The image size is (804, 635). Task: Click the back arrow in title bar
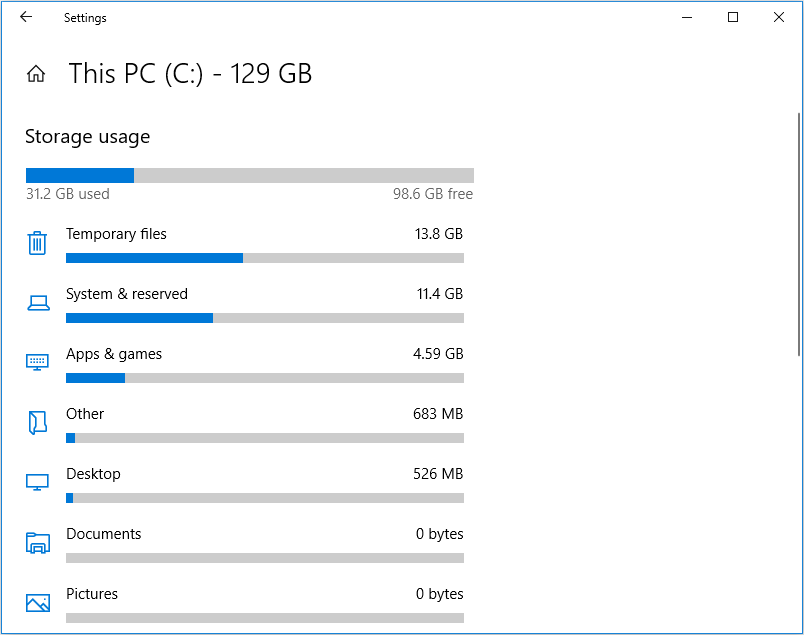(25, 17)
